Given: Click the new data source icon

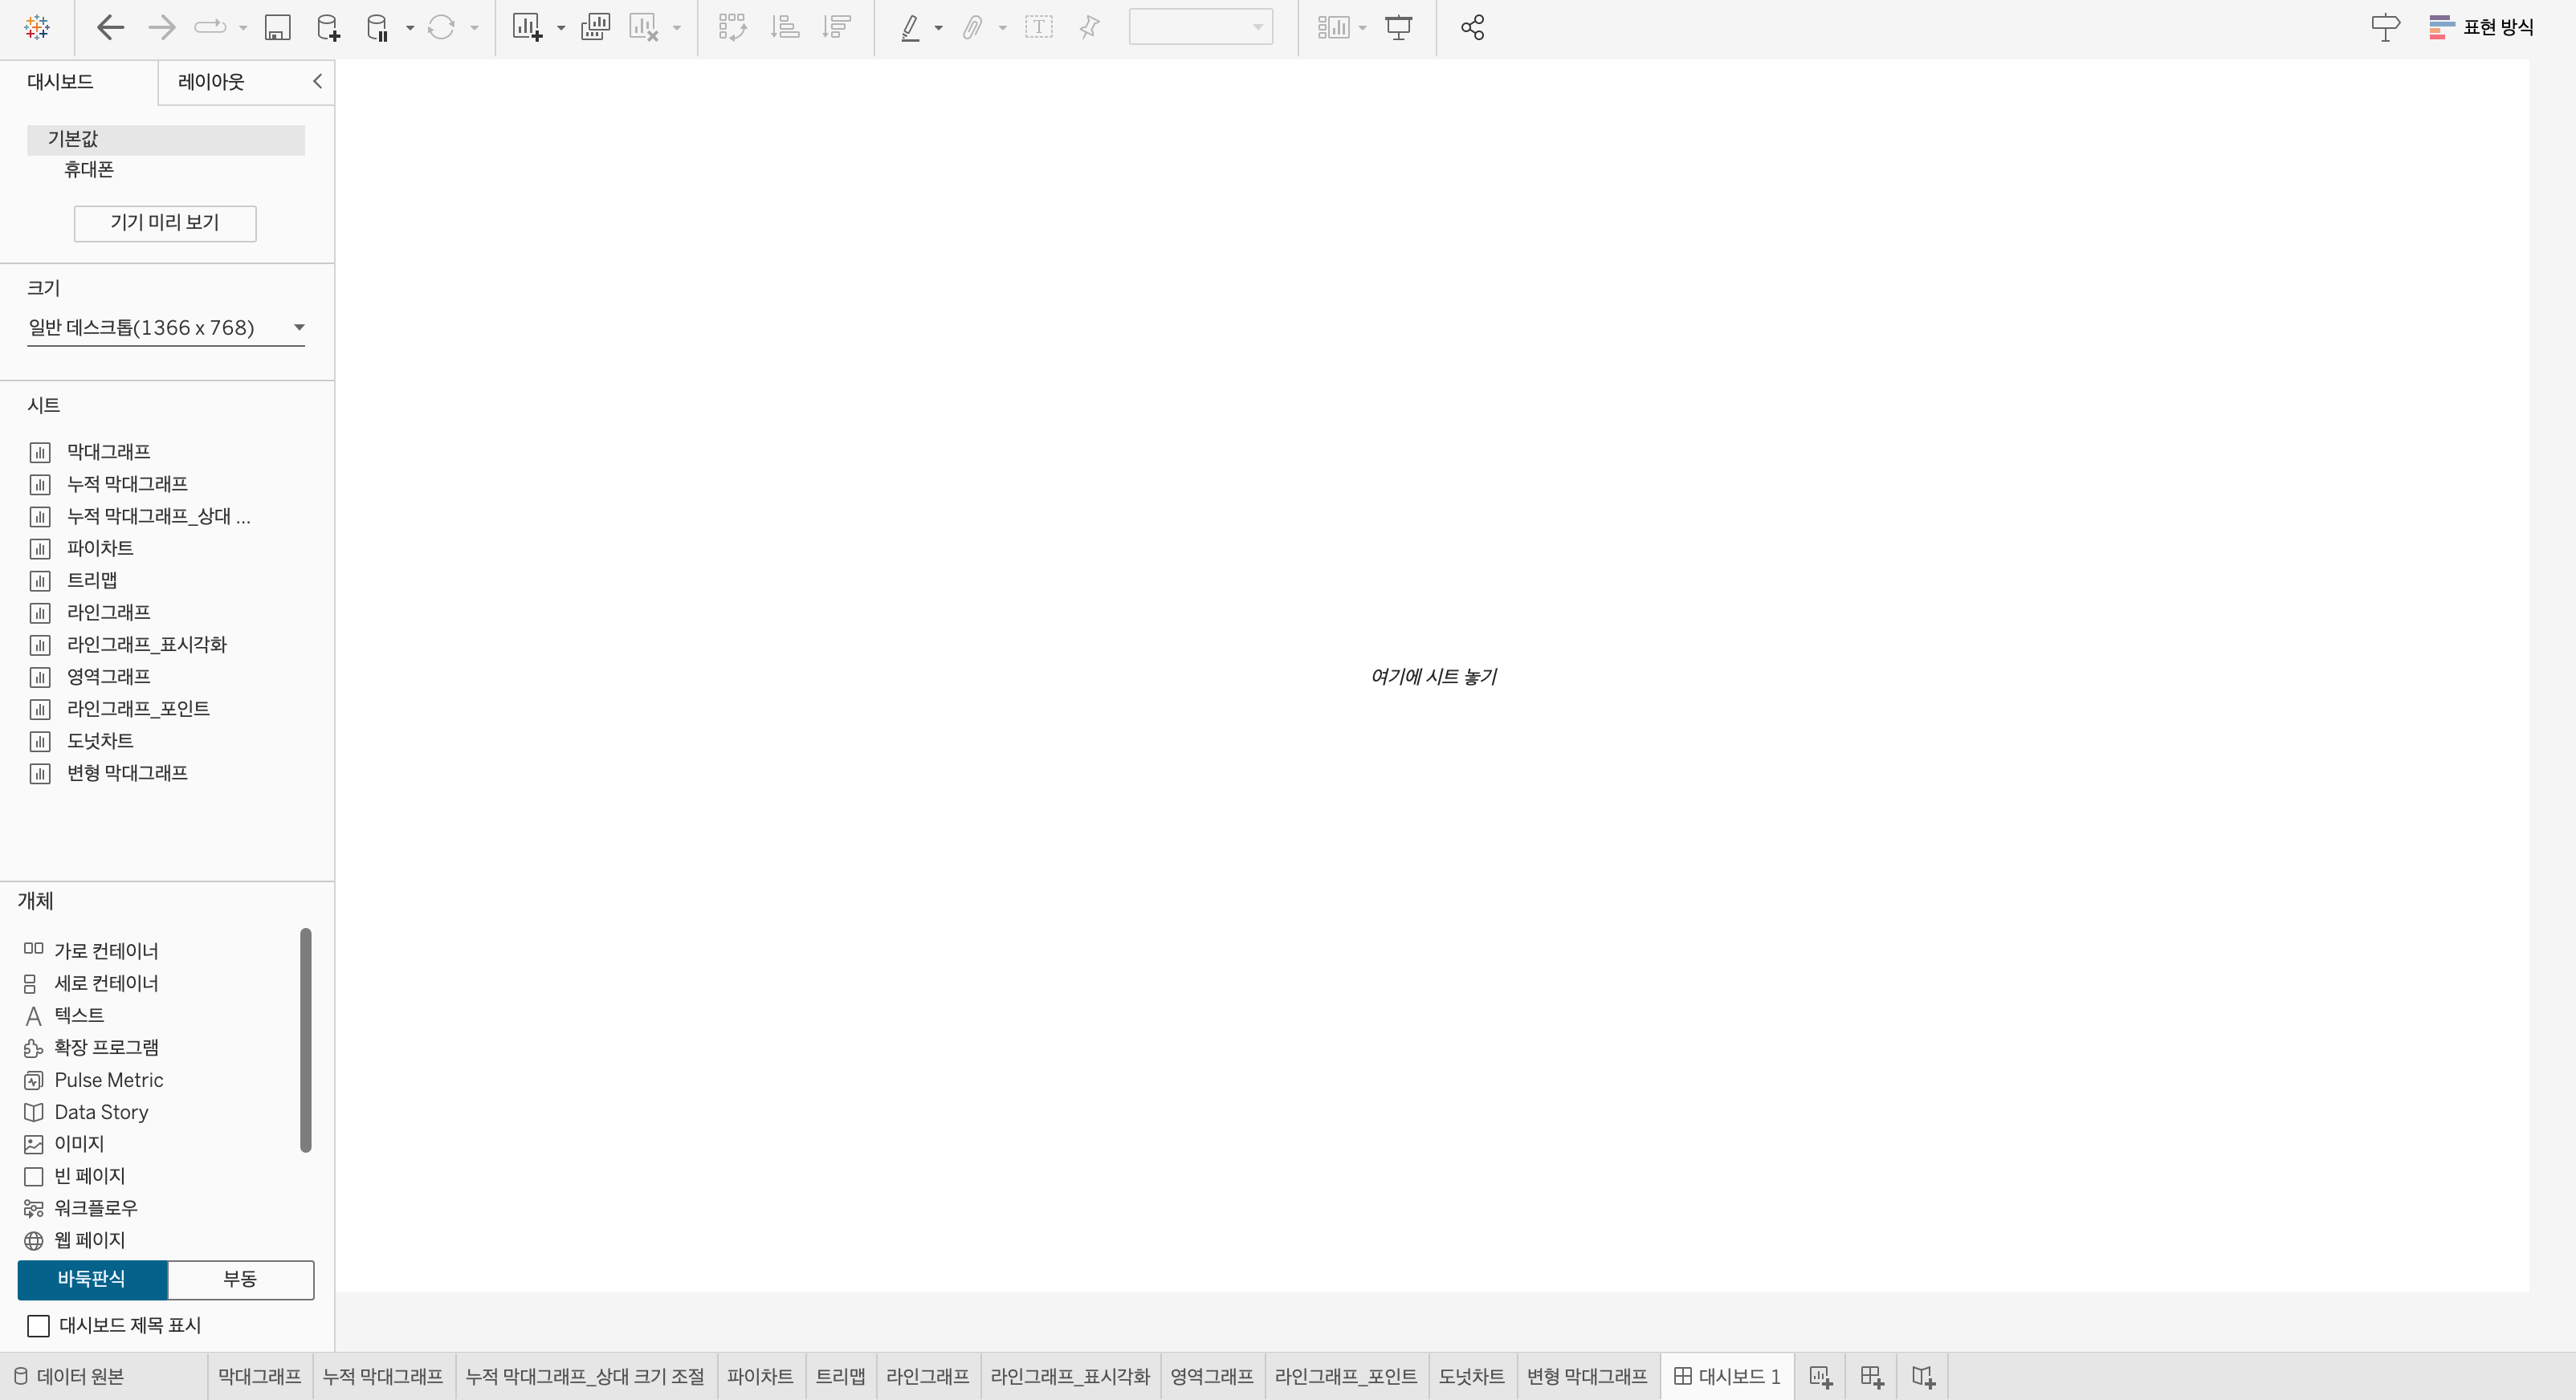Looking at the screenshot, I should pyautogui.click(x=327, y=27).
